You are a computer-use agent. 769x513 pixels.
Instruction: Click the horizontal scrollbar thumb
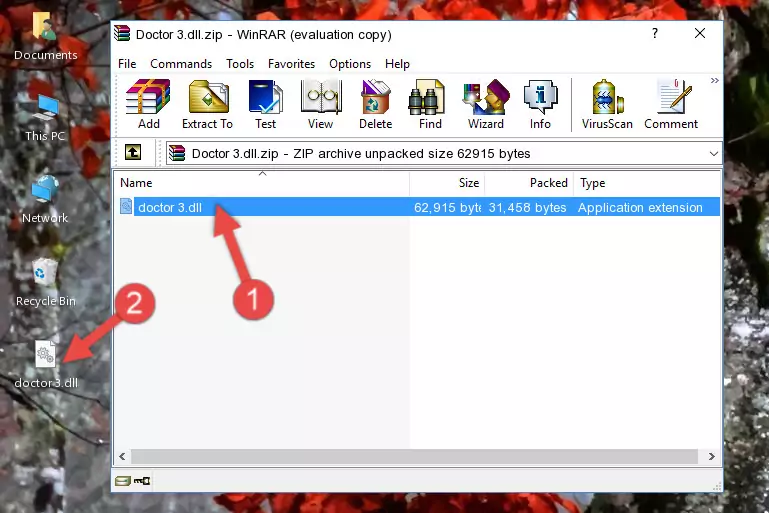point(414,457)
